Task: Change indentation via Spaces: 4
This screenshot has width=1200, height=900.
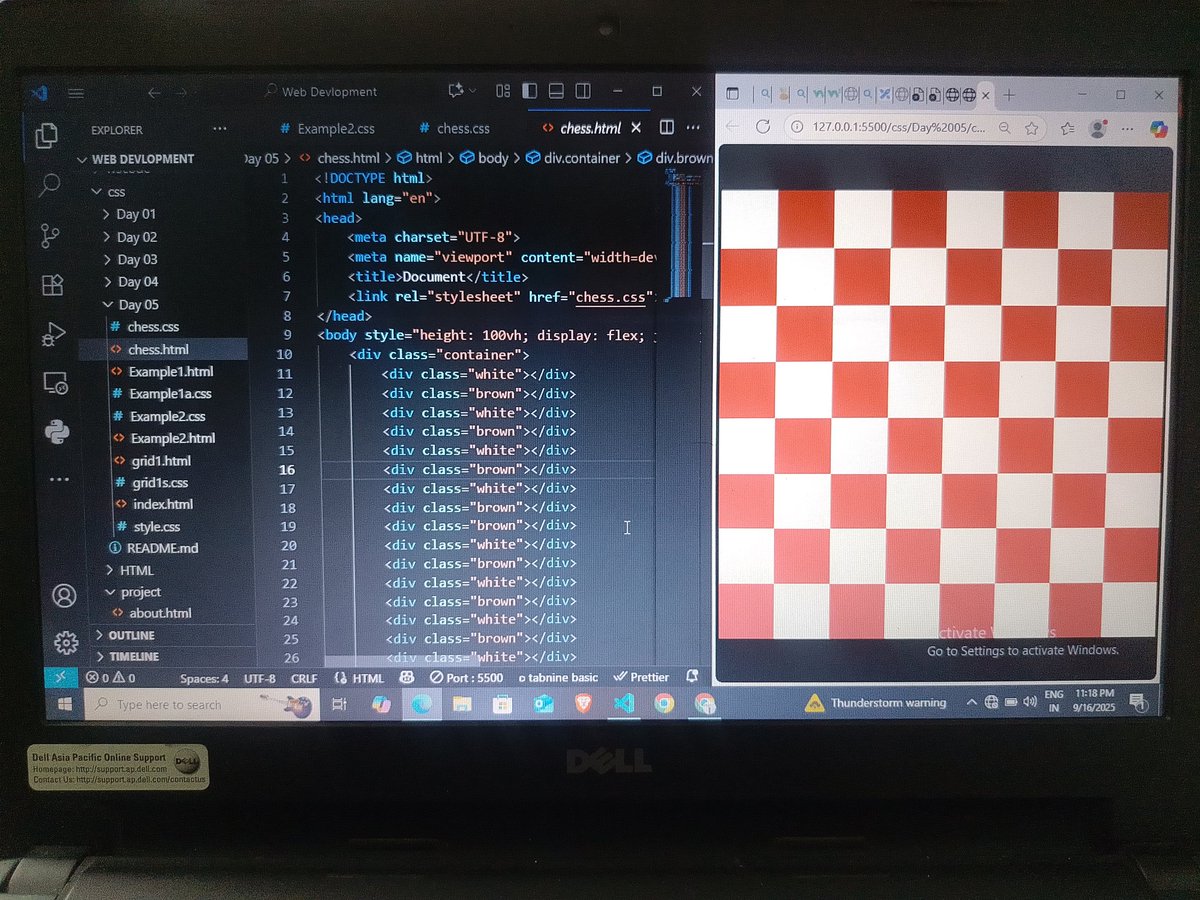Action: (x=203, y=678)
